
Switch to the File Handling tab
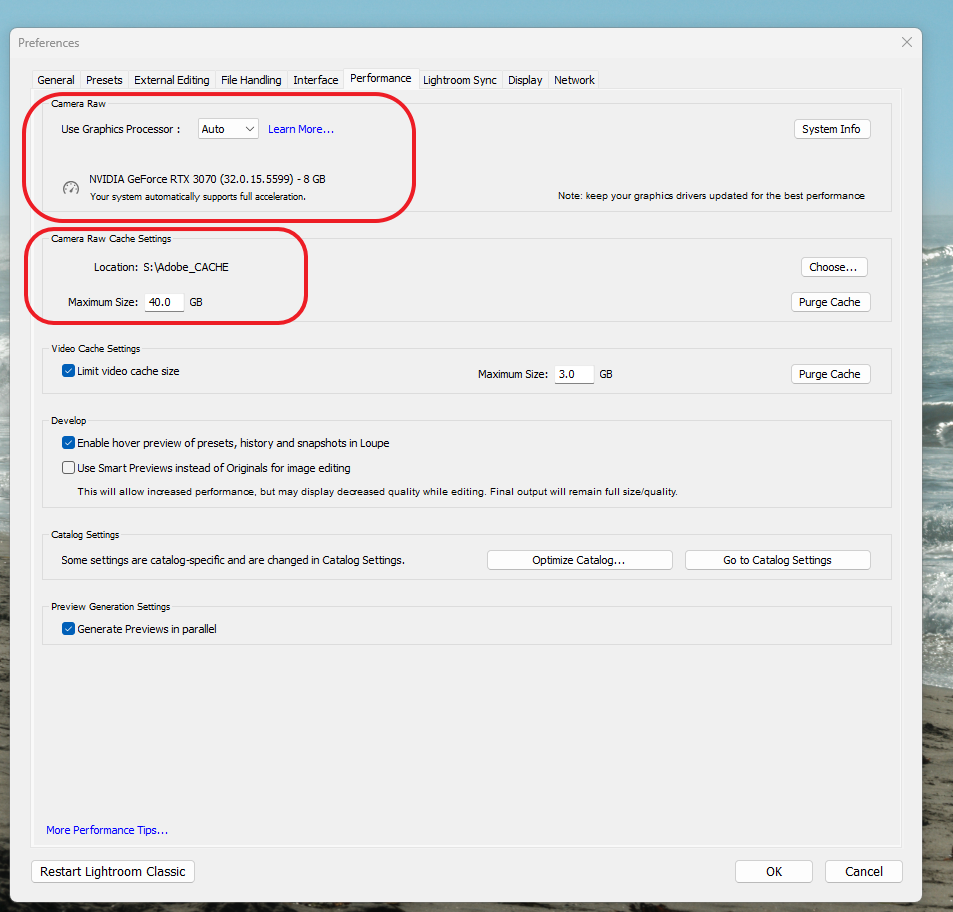[250, 80]
